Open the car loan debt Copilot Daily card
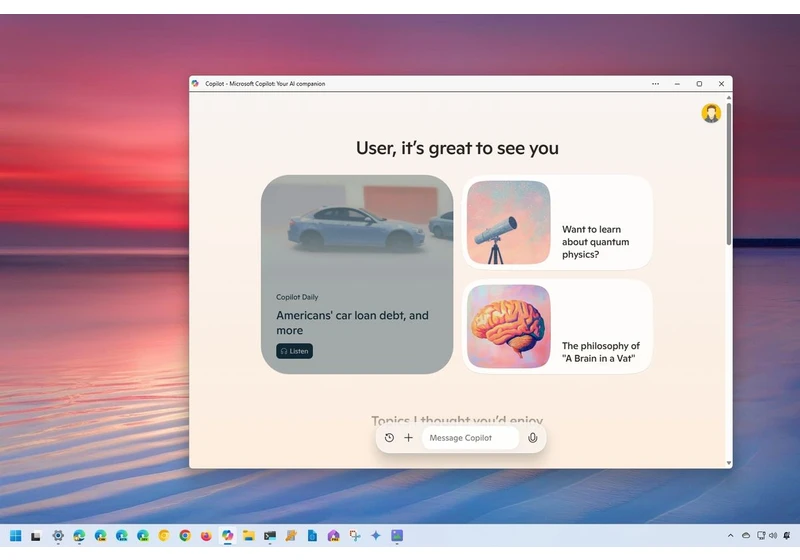Screen dimensions: 800x560 click(x=357, y=274)
